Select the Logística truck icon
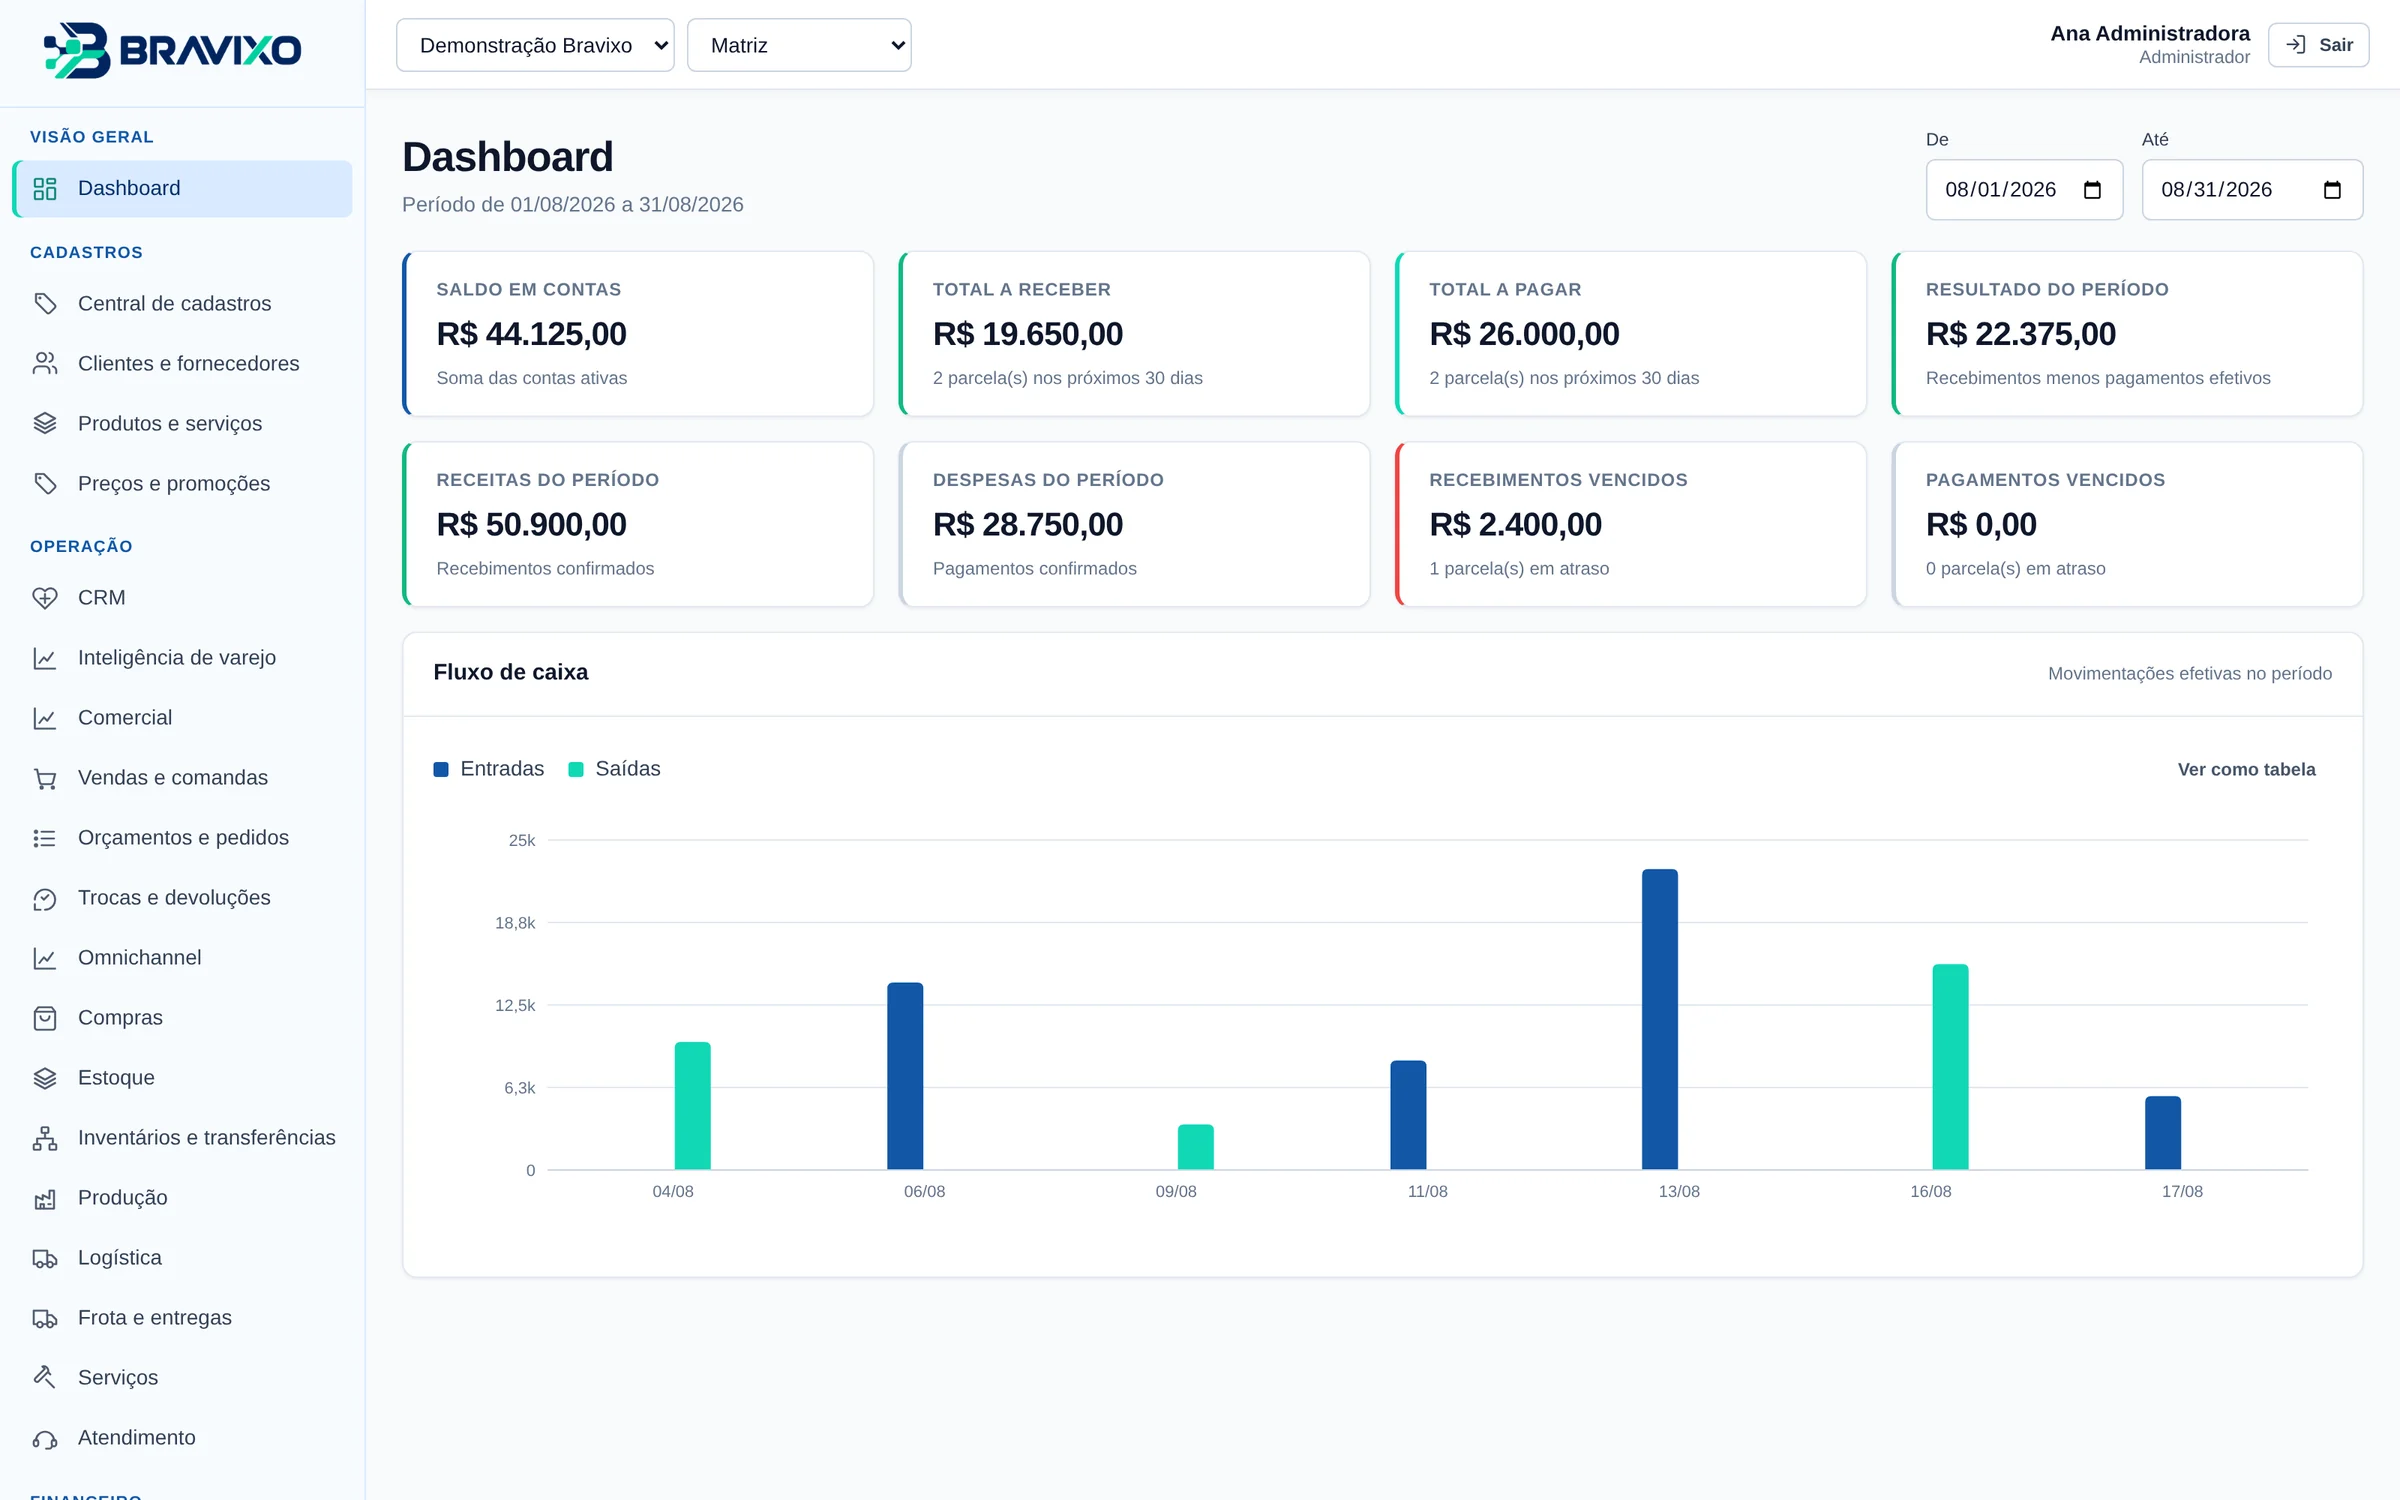This screenshot has height=1500, width=2400. coord(45,1258)
